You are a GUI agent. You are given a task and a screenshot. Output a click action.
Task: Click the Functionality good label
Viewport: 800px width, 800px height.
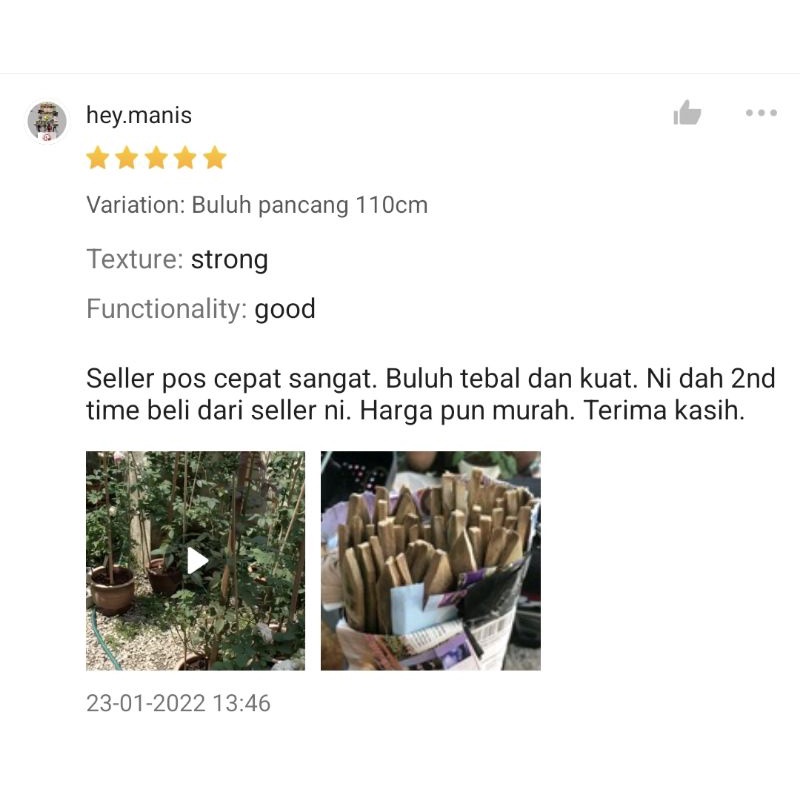point(201,309)
